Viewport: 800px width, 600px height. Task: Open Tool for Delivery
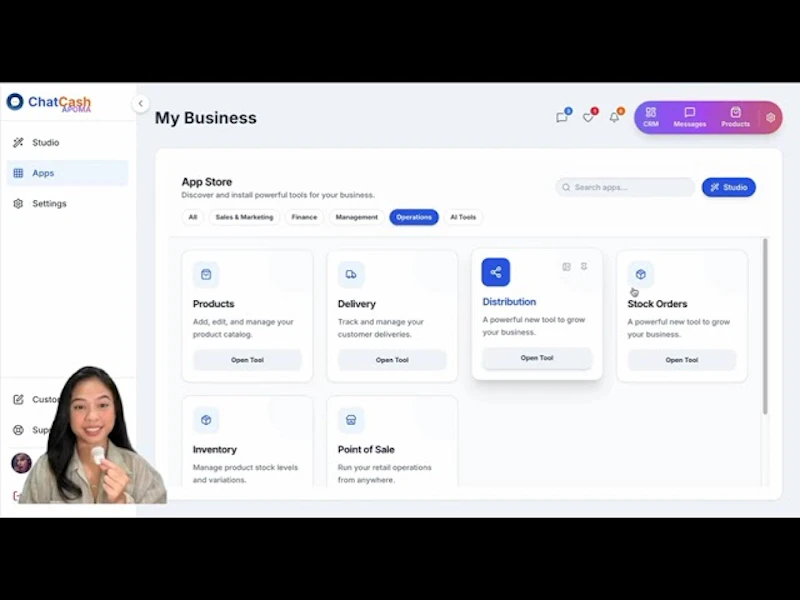pos(392,360)
